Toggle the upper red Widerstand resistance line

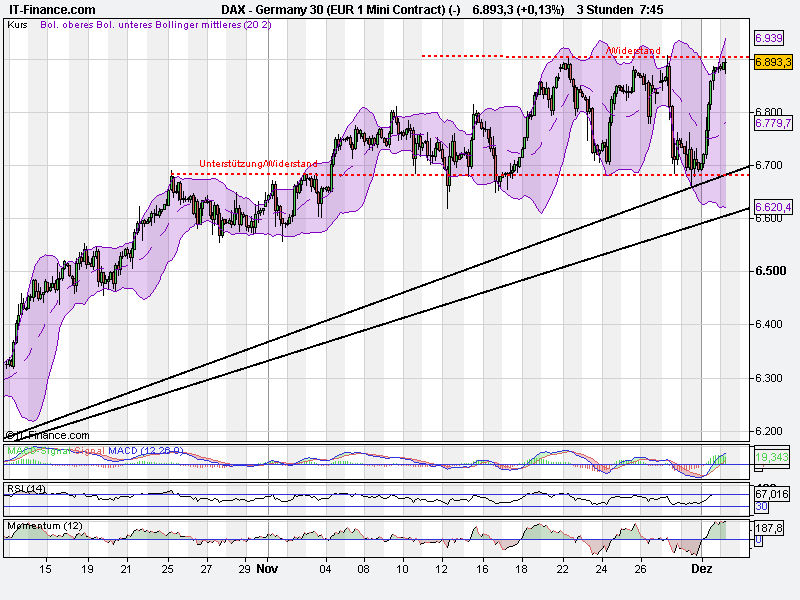[550, 56]
